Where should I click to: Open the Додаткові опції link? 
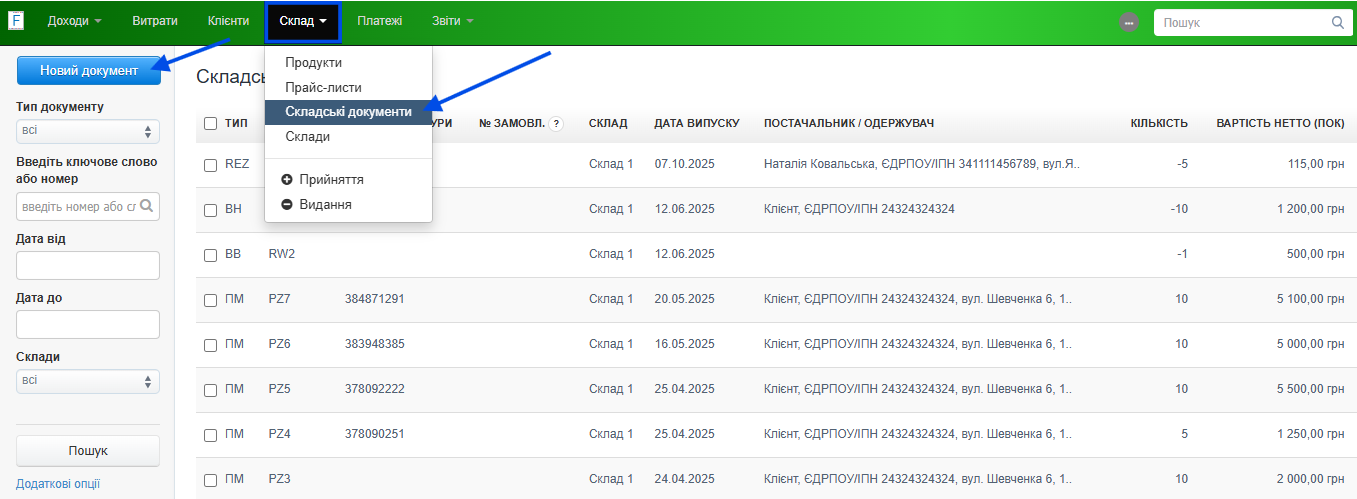pos(58,484)
